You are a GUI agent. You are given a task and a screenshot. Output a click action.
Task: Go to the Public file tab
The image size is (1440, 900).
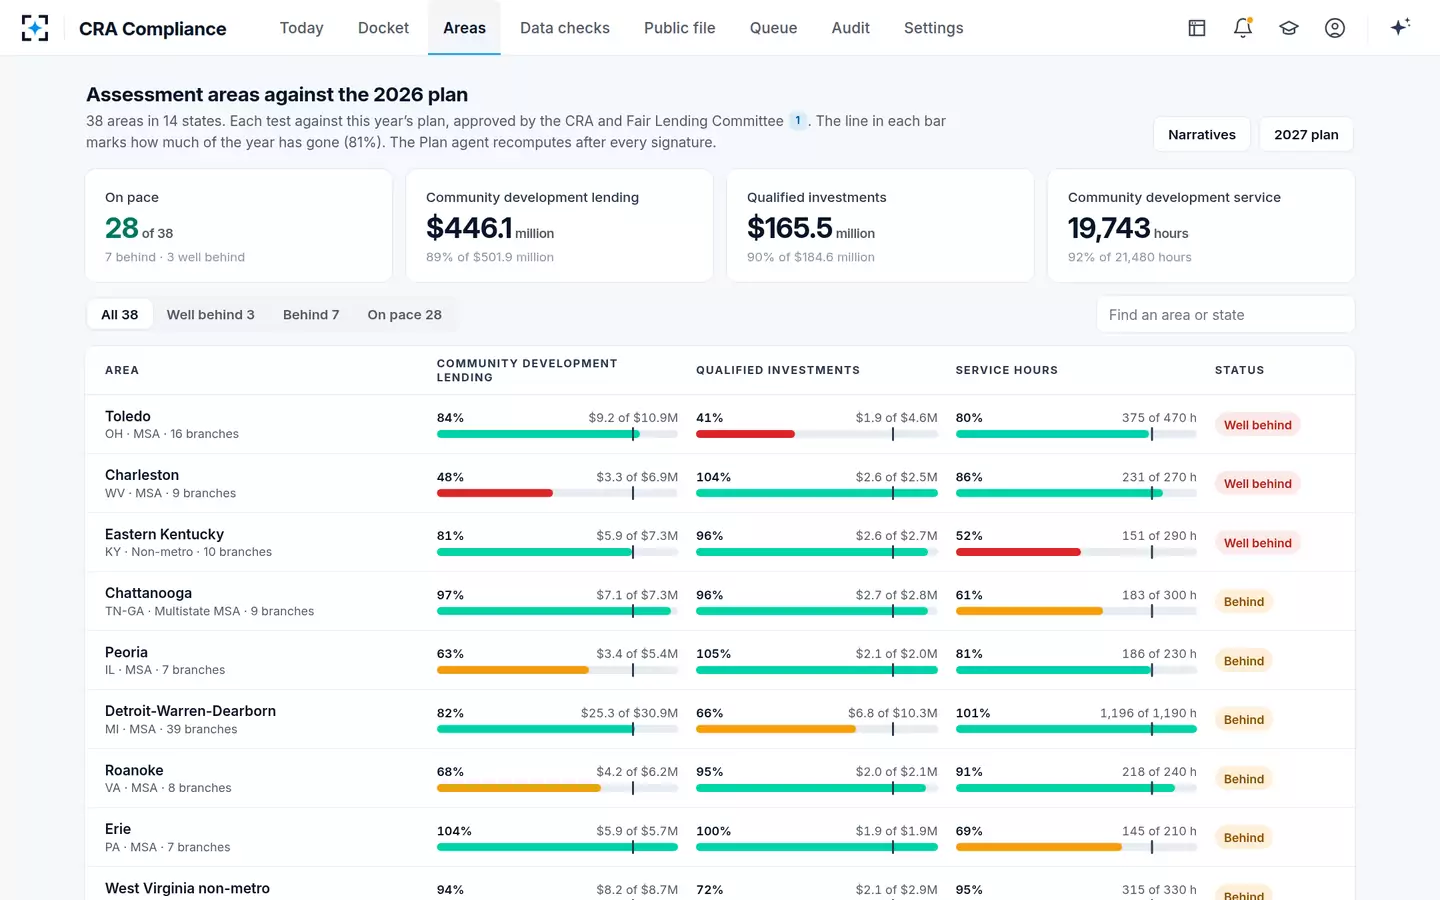tap(680, 28)
